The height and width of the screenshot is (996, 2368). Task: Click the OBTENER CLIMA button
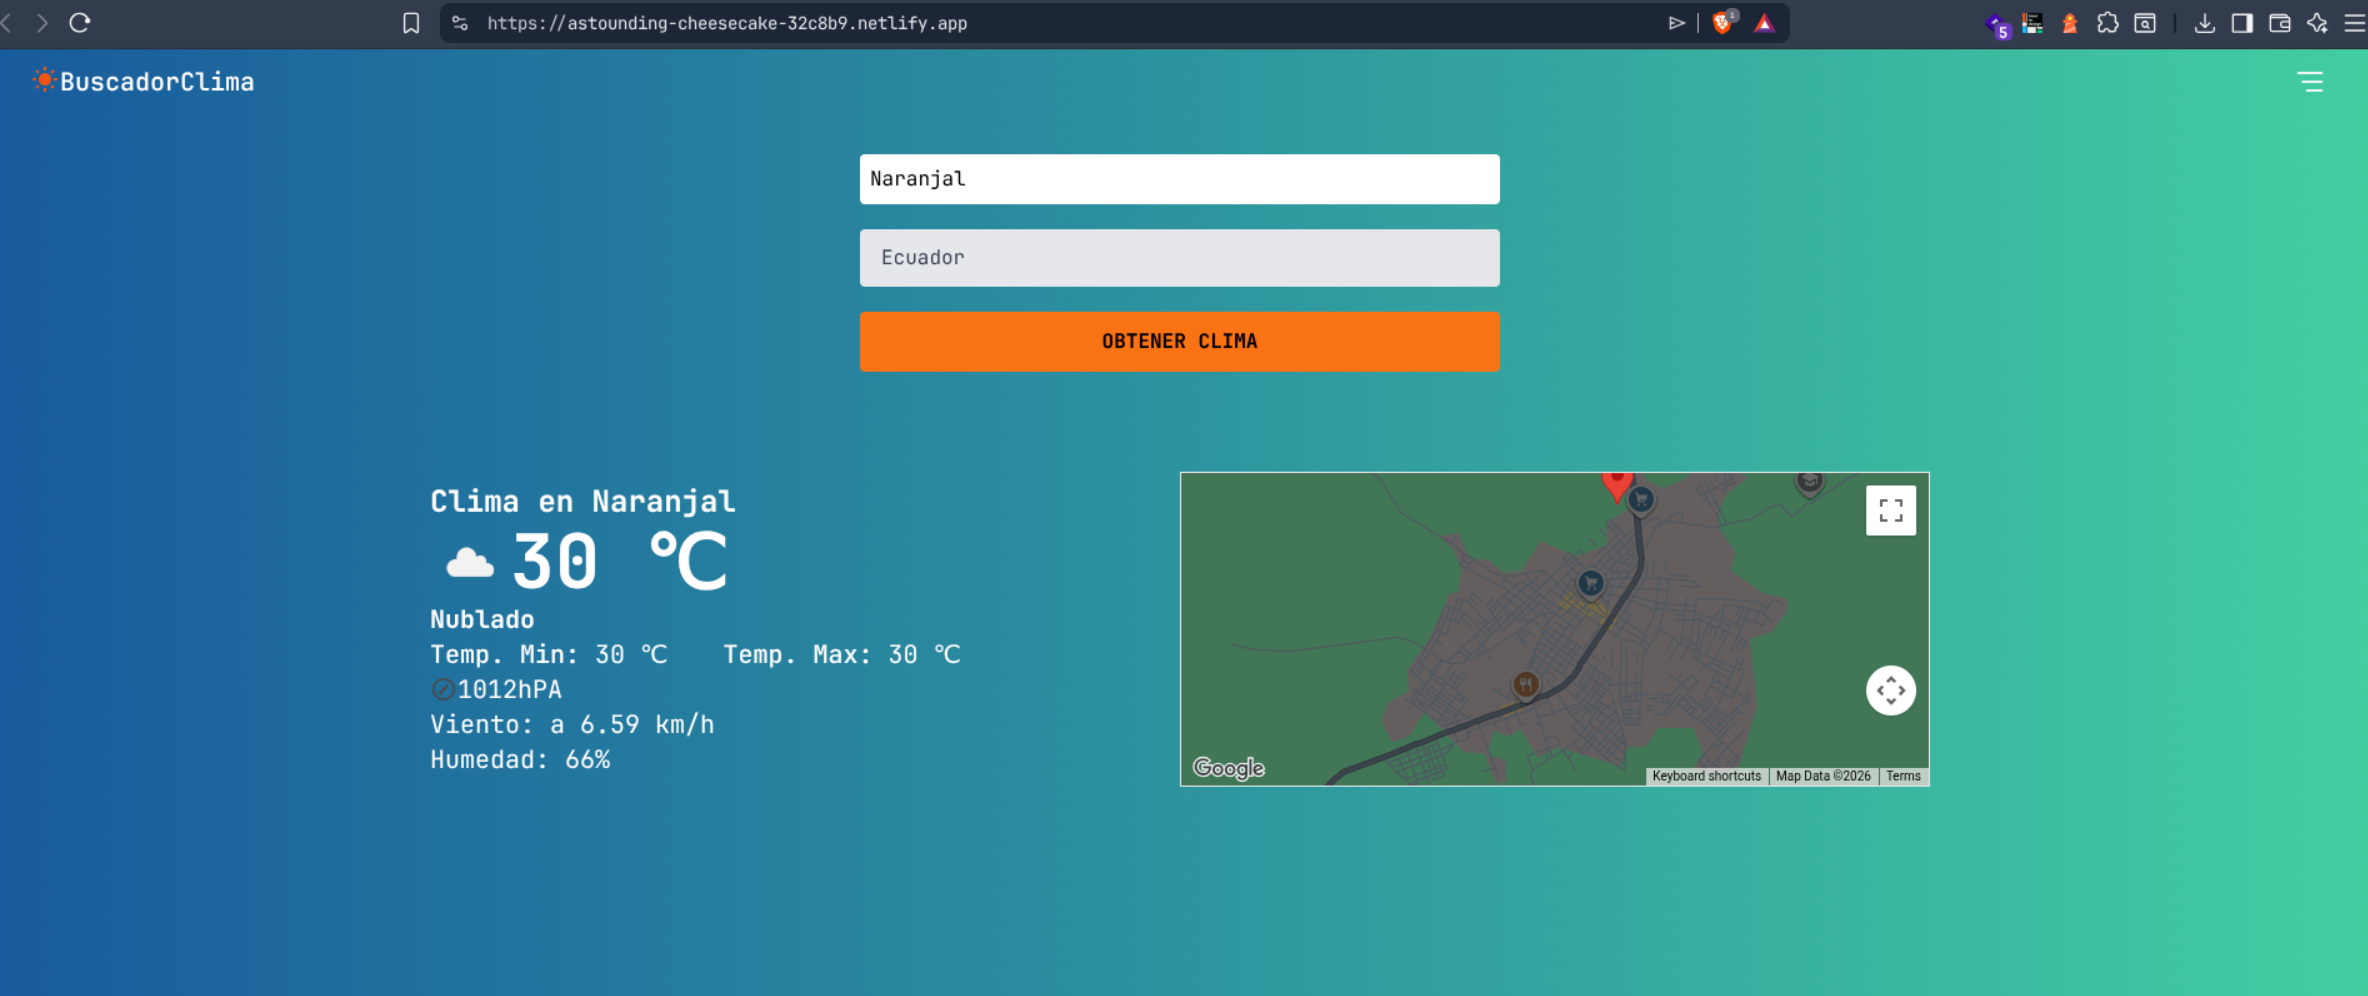1179,341
